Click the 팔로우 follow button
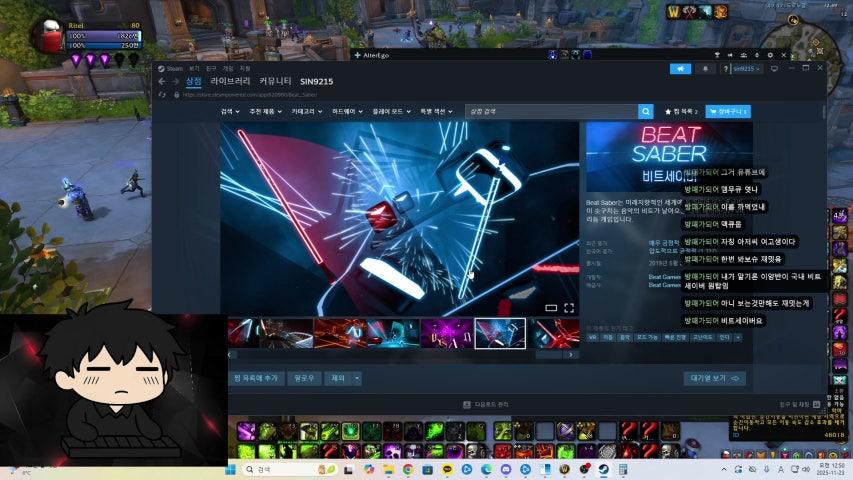The image size is (853, 480). point(304,378)
